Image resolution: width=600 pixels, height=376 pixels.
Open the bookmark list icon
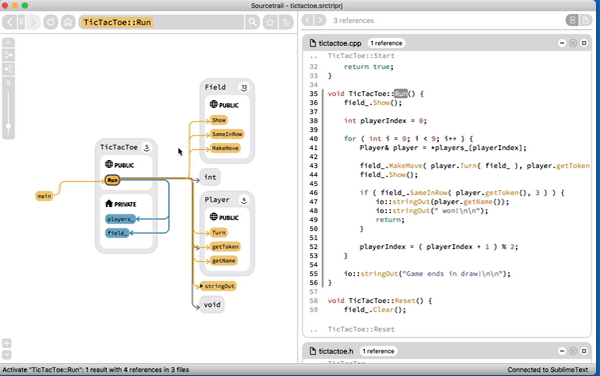click(x=286, y=22)
